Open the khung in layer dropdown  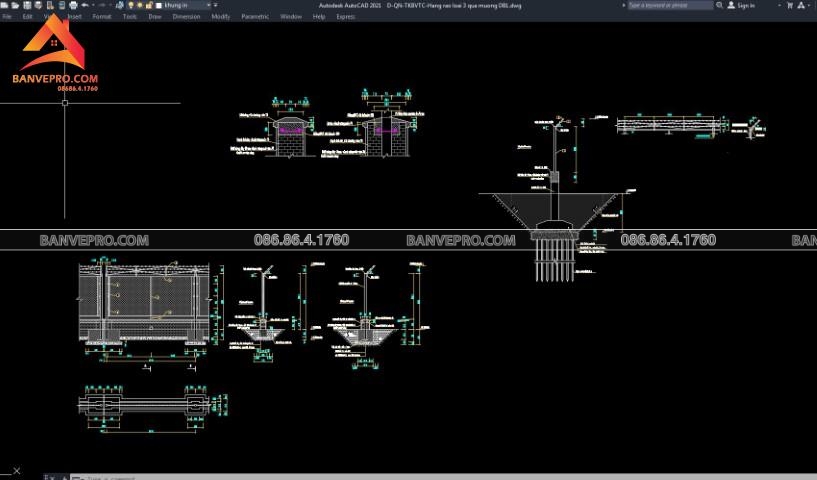(x=209, y=5)
